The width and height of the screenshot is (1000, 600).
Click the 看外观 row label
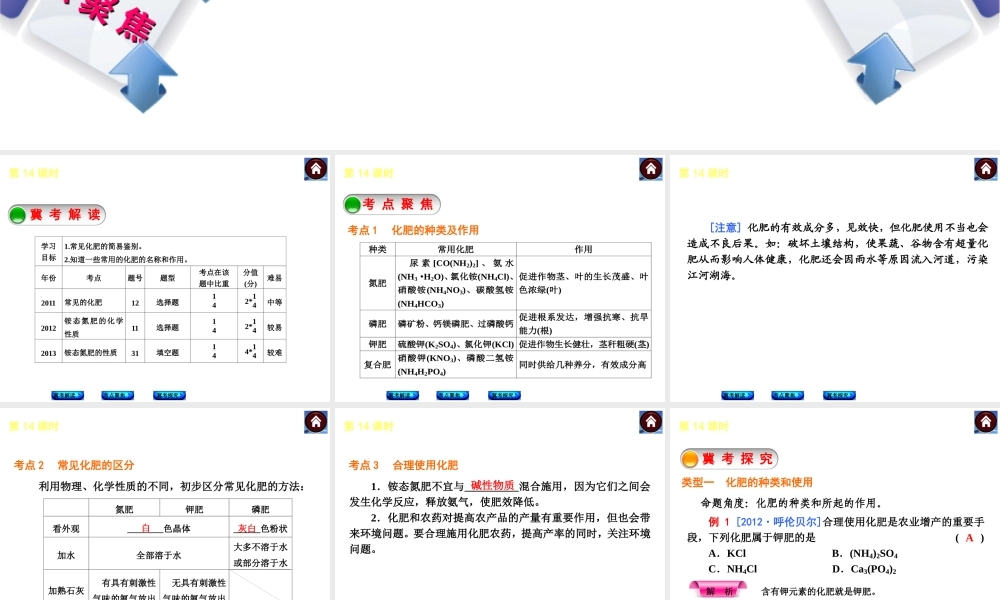(x=66, y=529)
